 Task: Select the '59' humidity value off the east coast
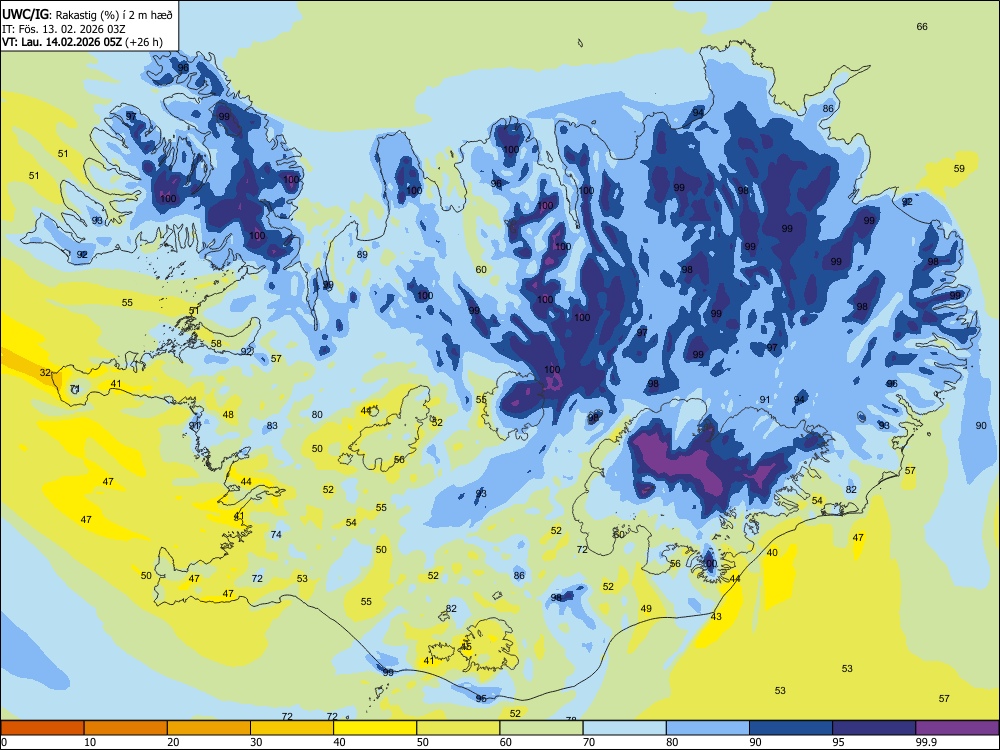(959, 168)
